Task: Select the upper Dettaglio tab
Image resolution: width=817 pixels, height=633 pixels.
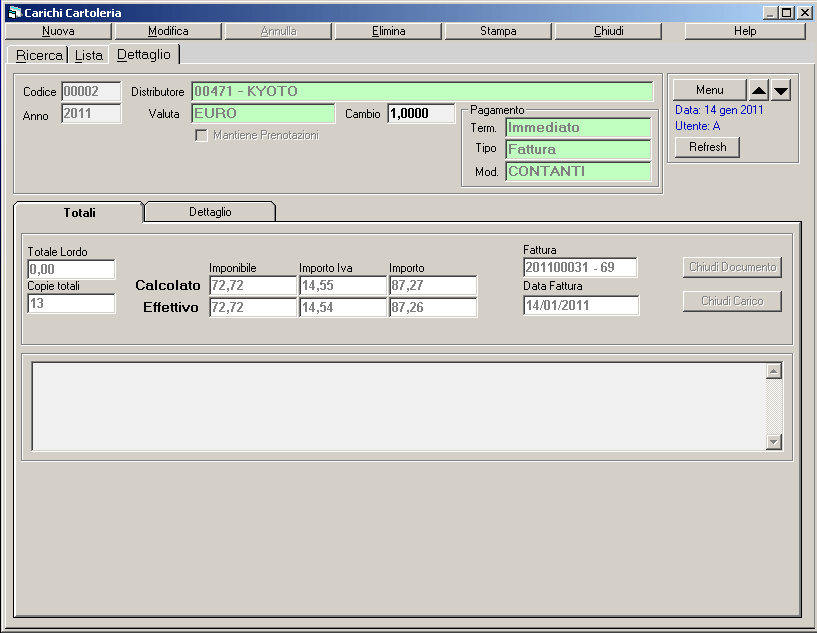Action: [144, 55]
